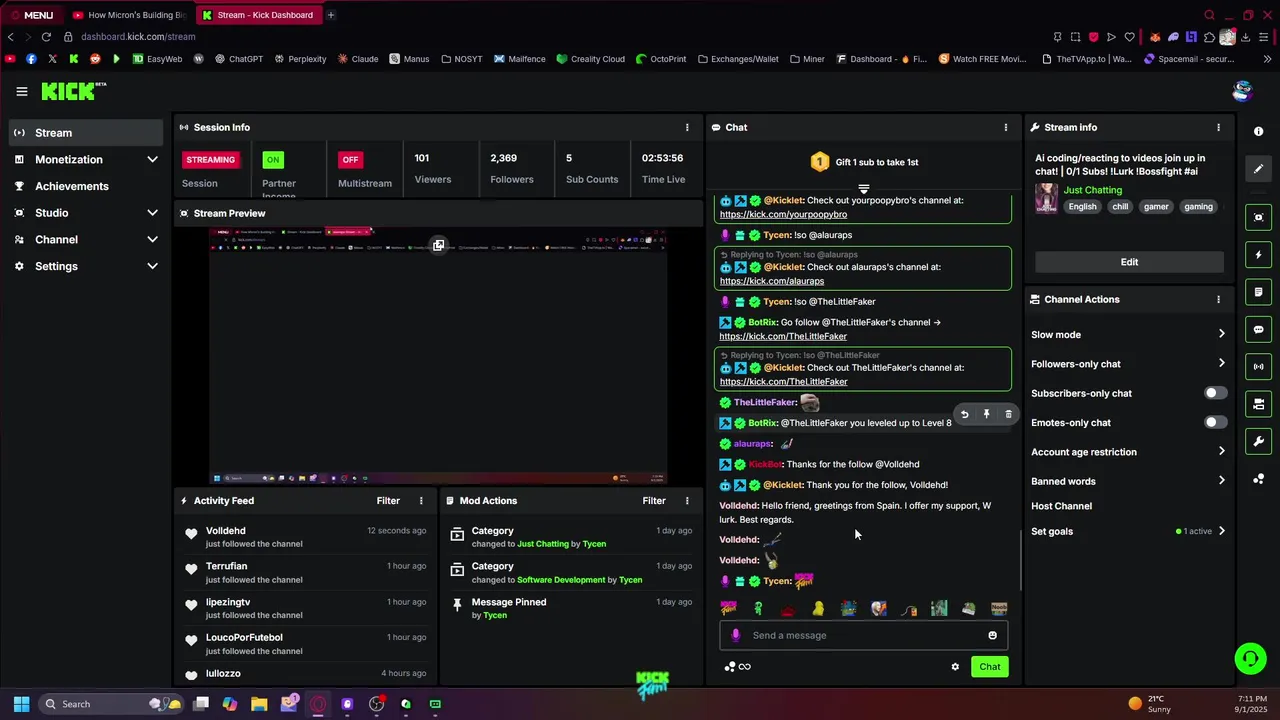Click the user avatar in the top right
The image size is (1280, 720).
coord(1242,91)
